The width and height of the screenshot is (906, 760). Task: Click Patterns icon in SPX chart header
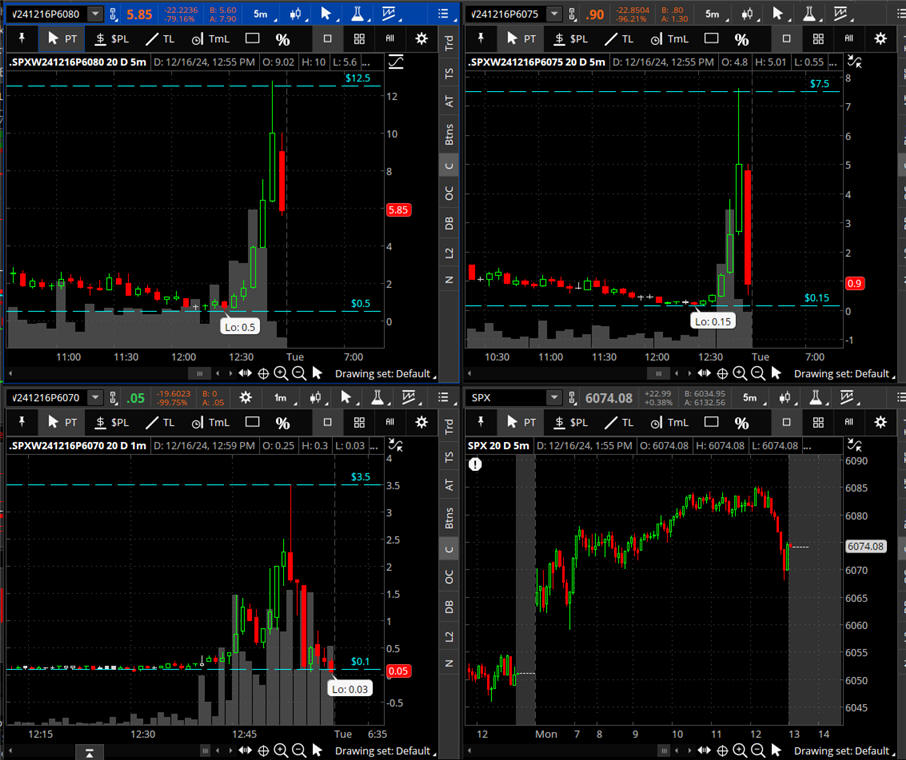[x=846, y=398]
